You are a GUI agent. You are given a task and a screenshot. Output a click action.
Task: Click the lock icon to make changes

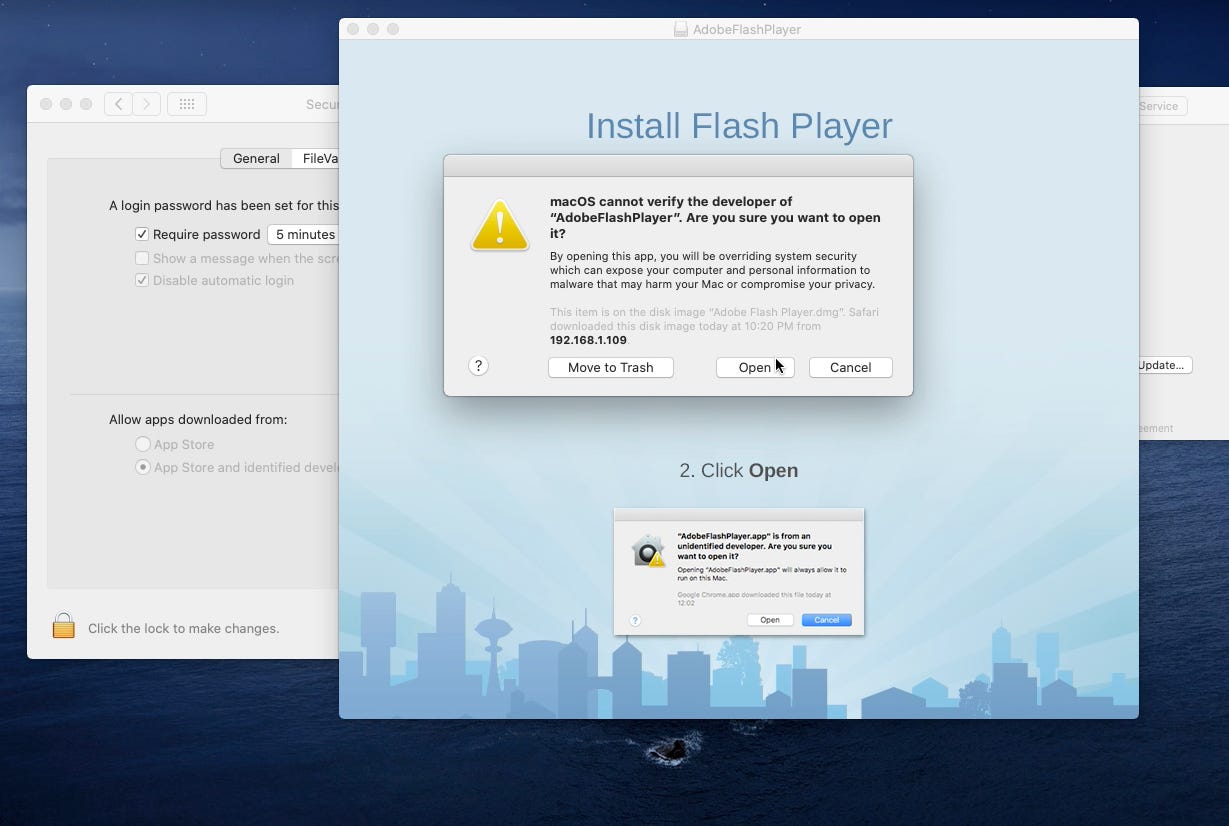[64, 626]
